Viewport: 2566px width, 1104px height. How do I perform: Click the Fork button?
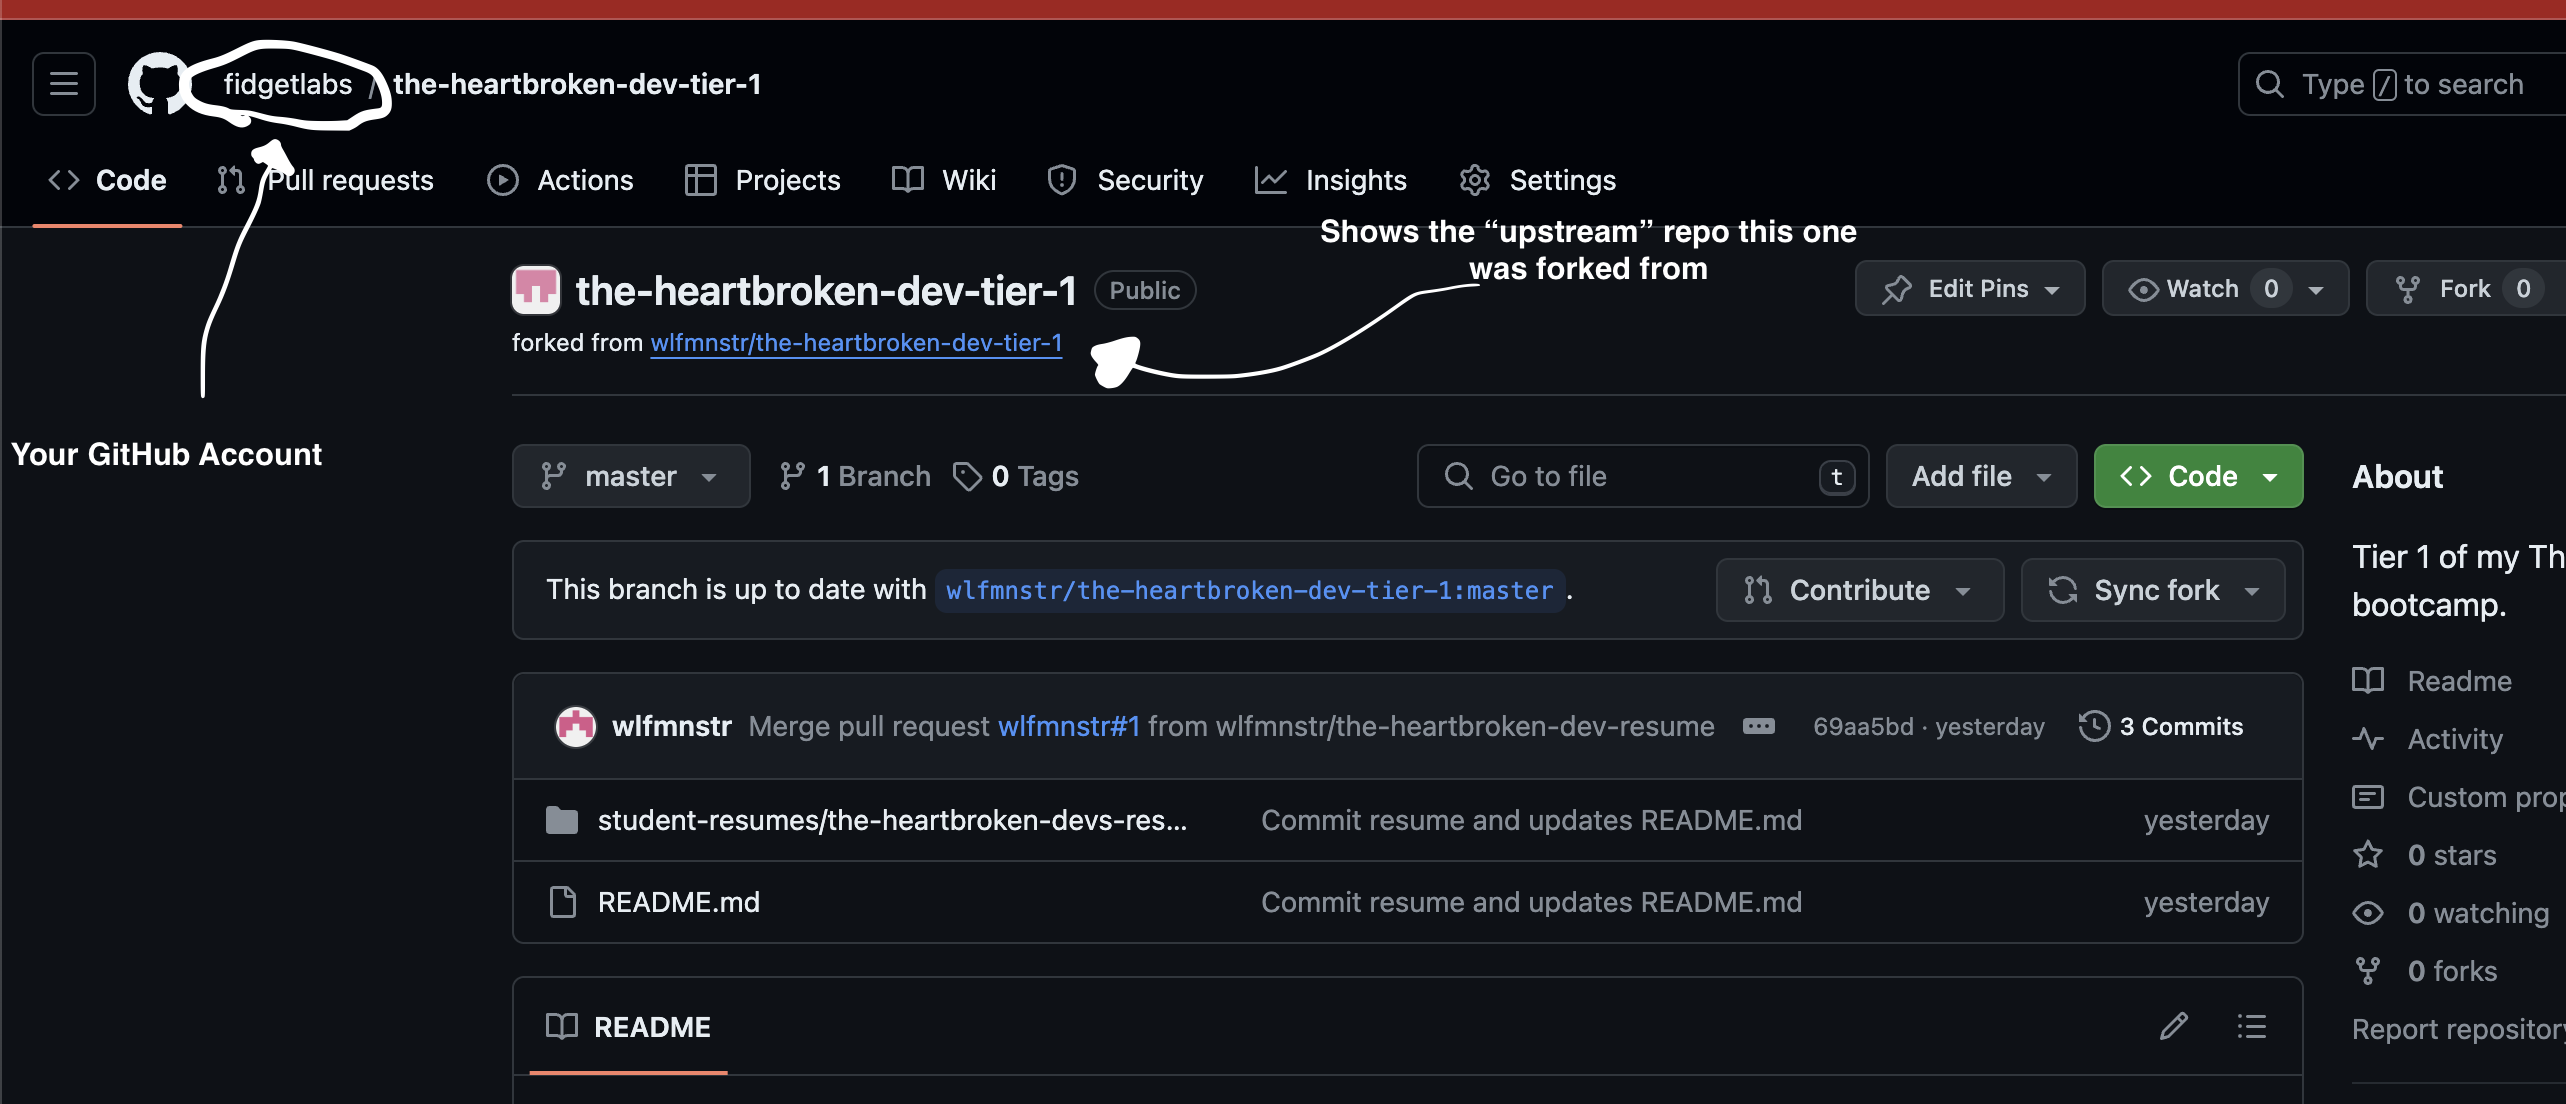[2464, 289]
